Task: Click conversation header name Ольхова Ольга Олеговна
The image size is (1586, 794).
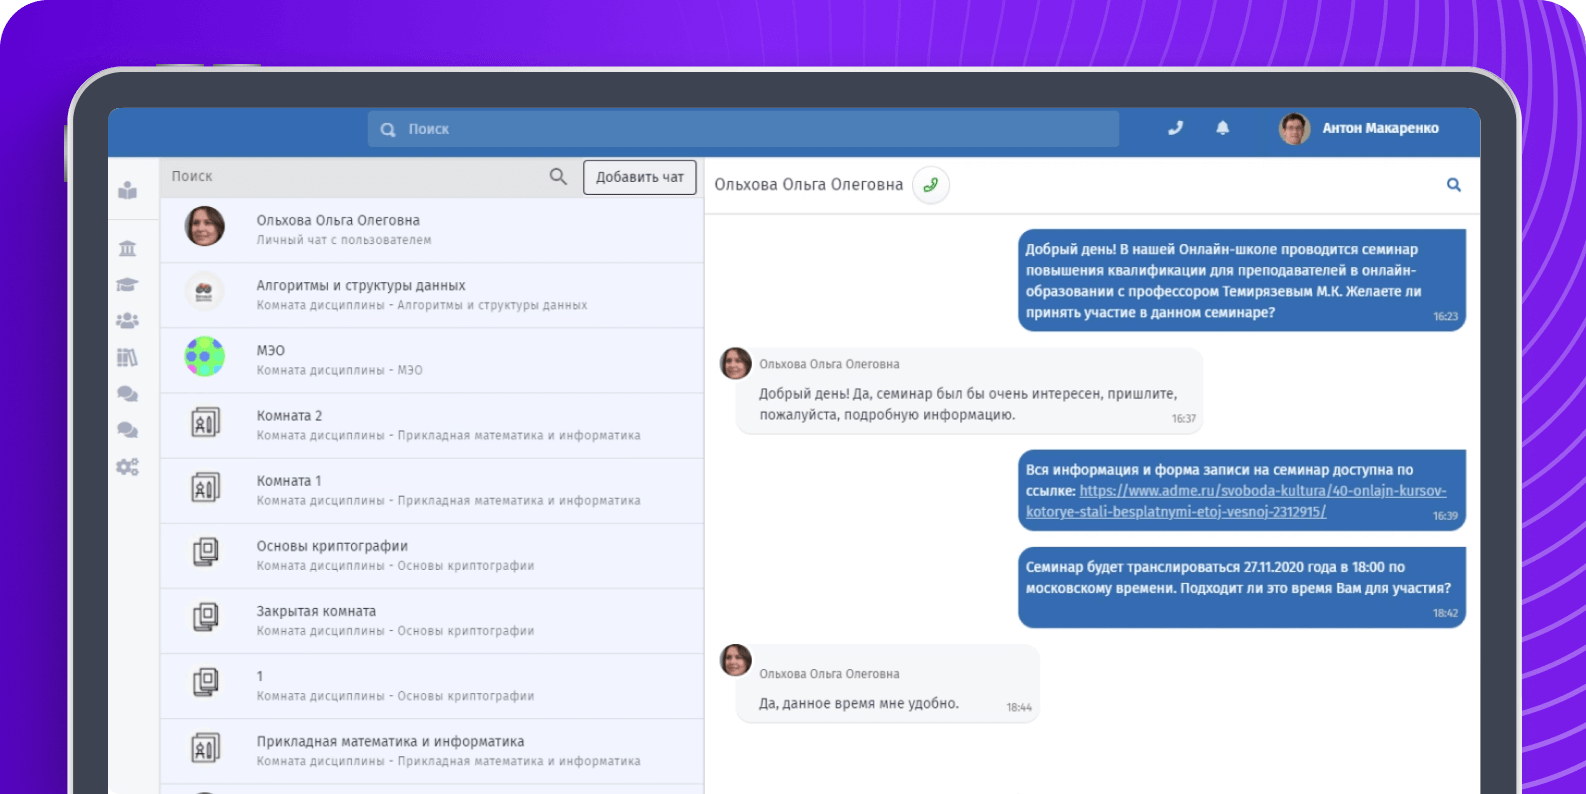Action: pyautogui.click(x=809, y=185)
